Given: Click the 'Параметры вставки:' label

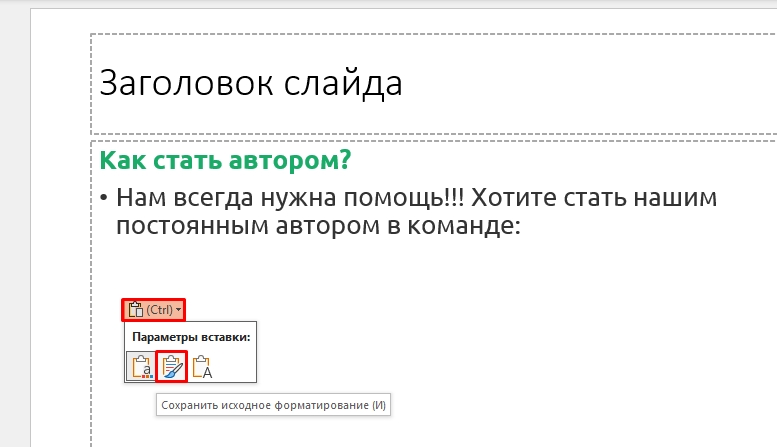Looking at the screenshot, I should [191, 337].
